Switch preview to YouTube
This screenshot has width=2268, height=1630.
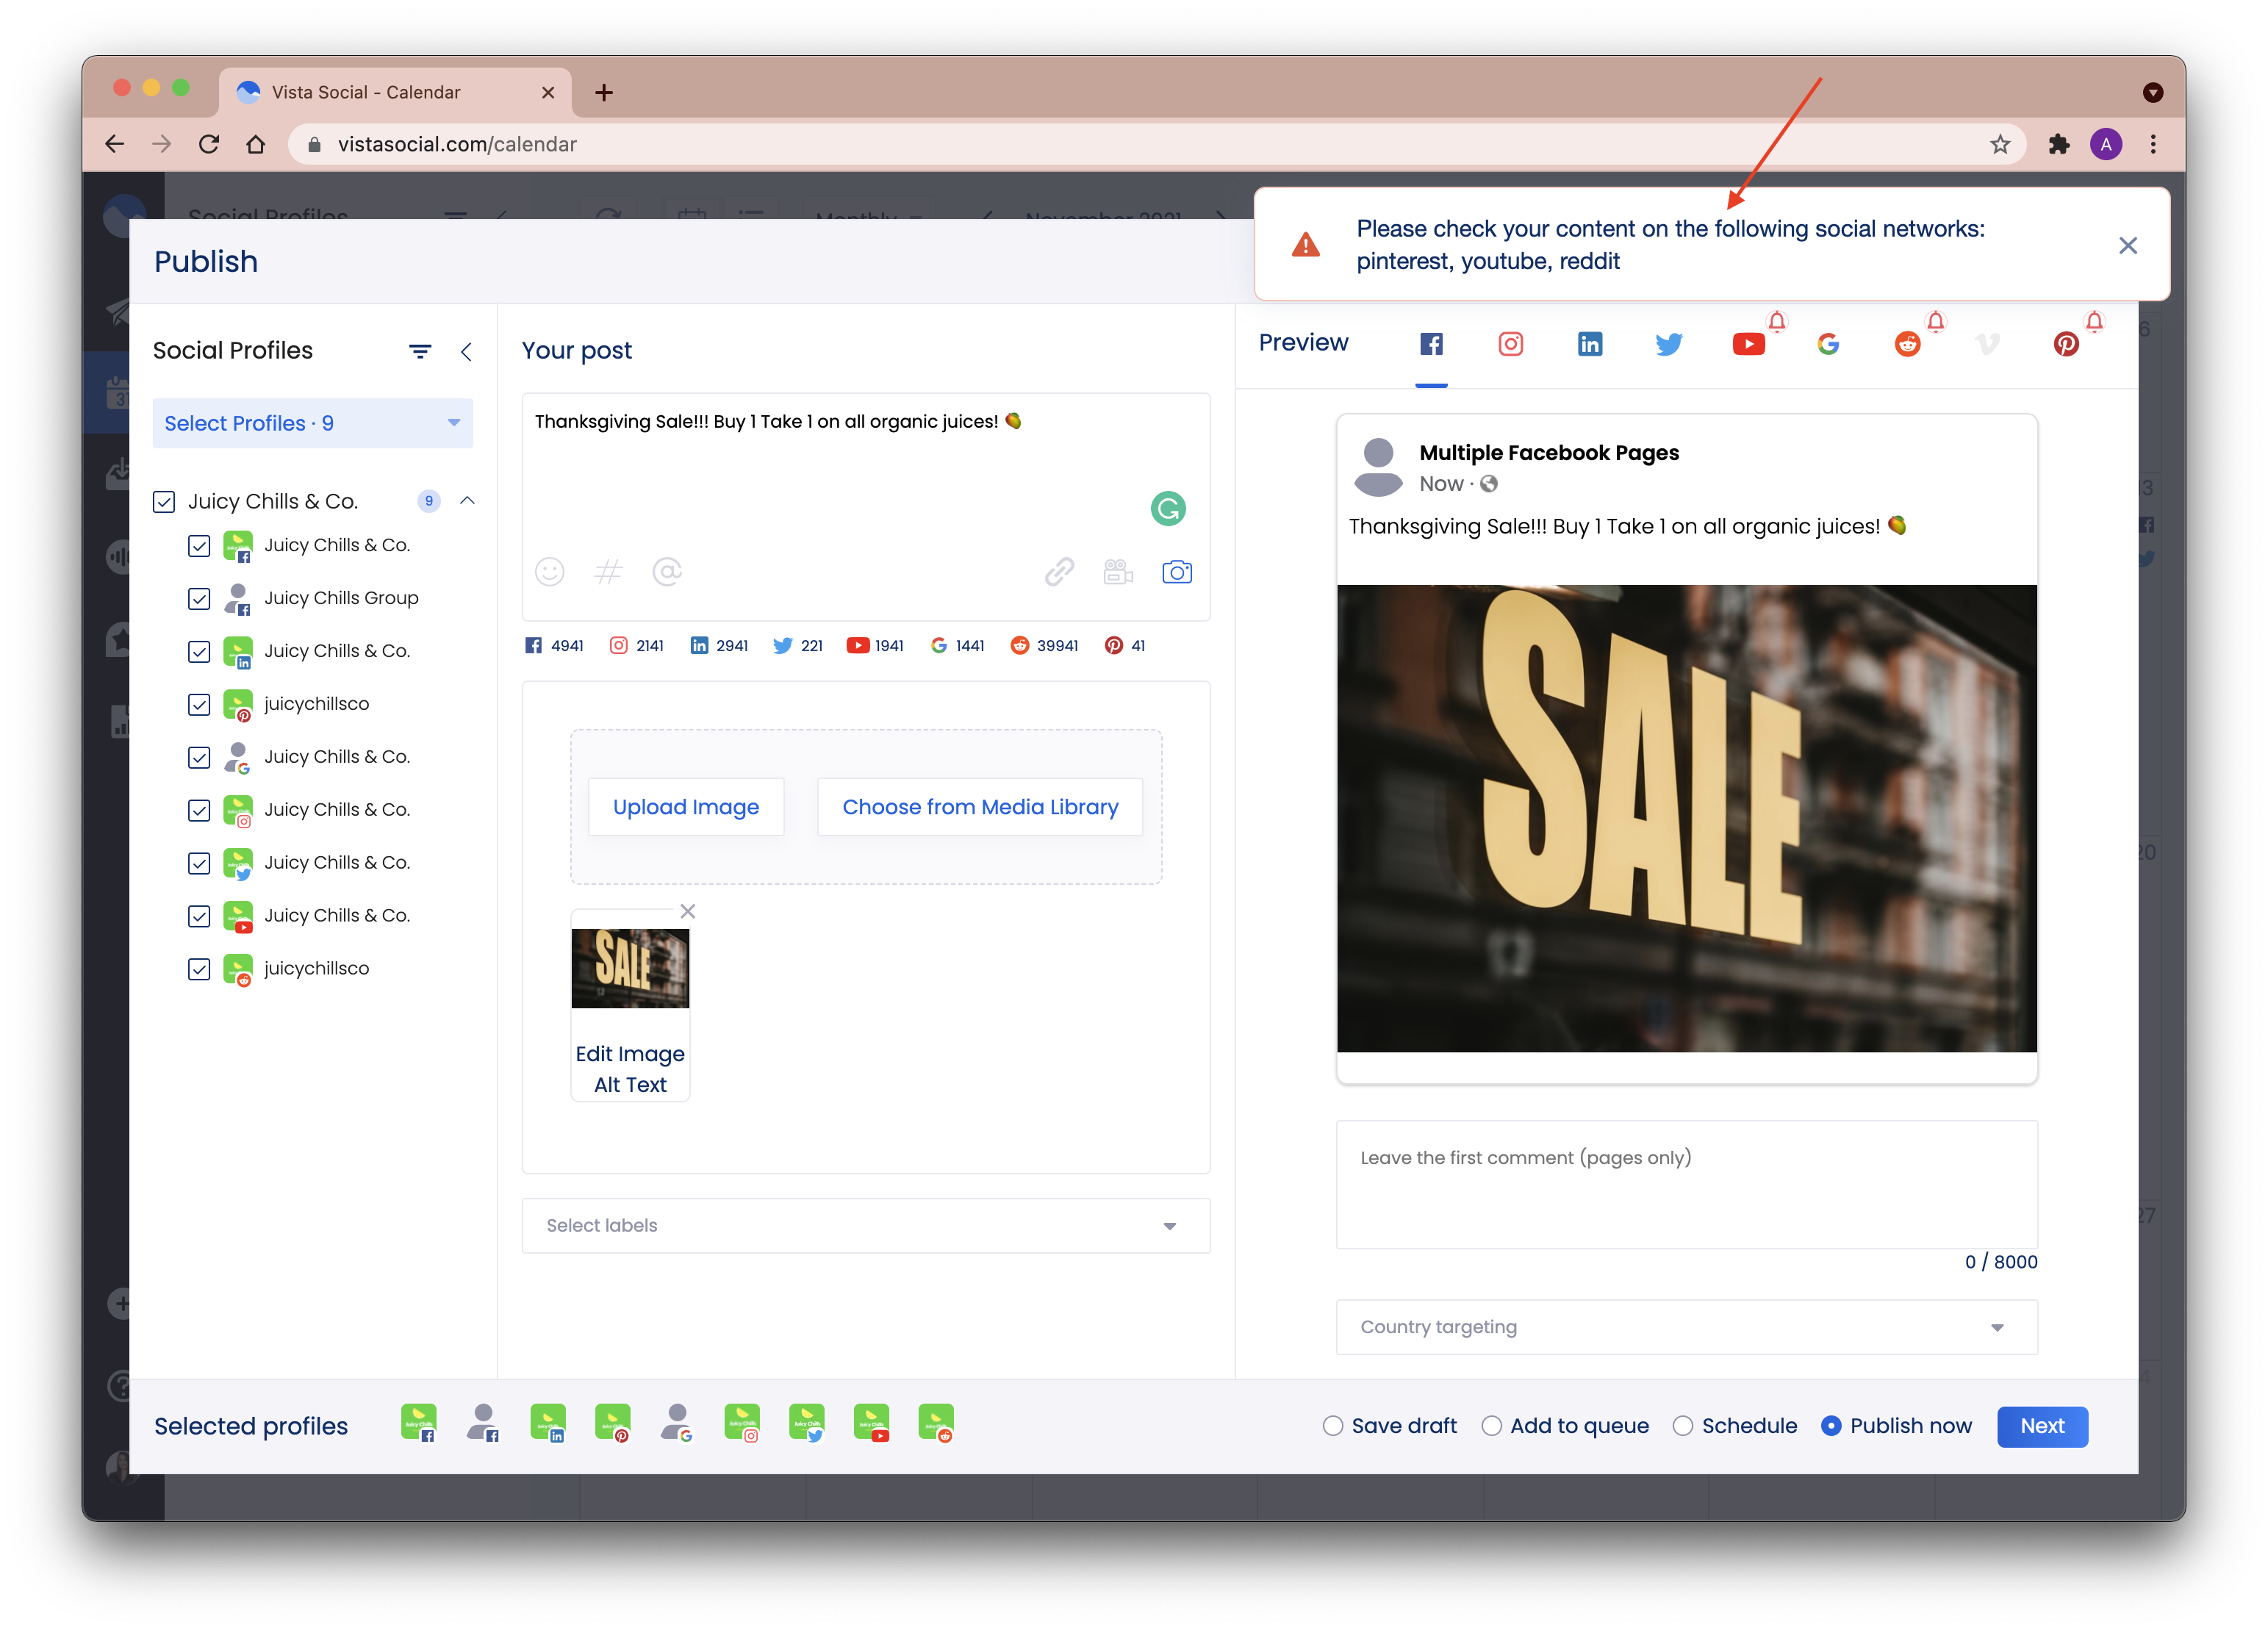click(1748, 344)
